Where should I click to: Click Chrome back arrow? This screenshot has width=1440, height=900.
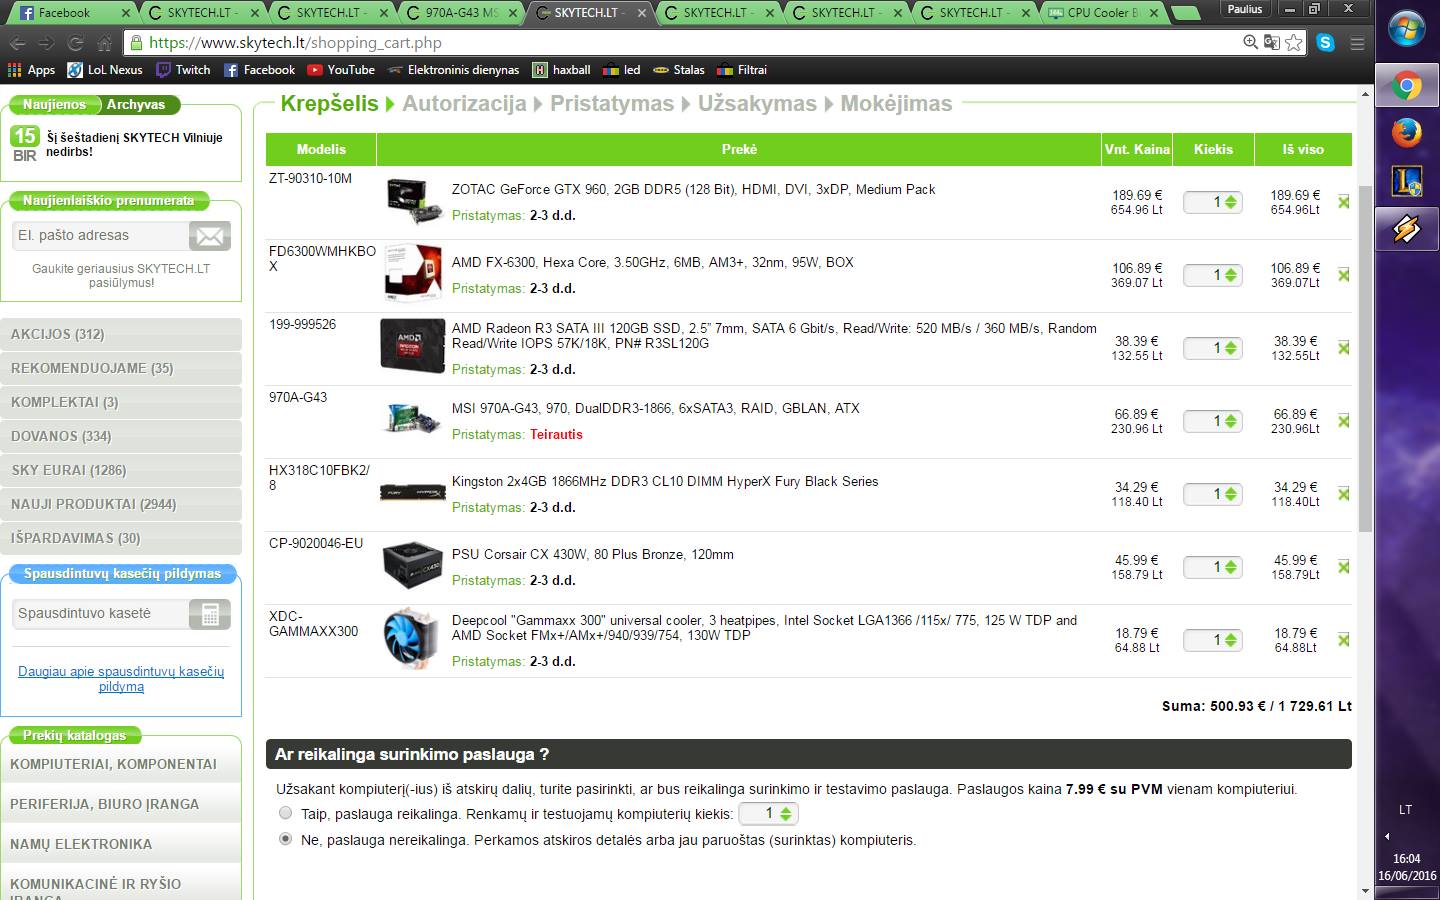pos(18,43)
